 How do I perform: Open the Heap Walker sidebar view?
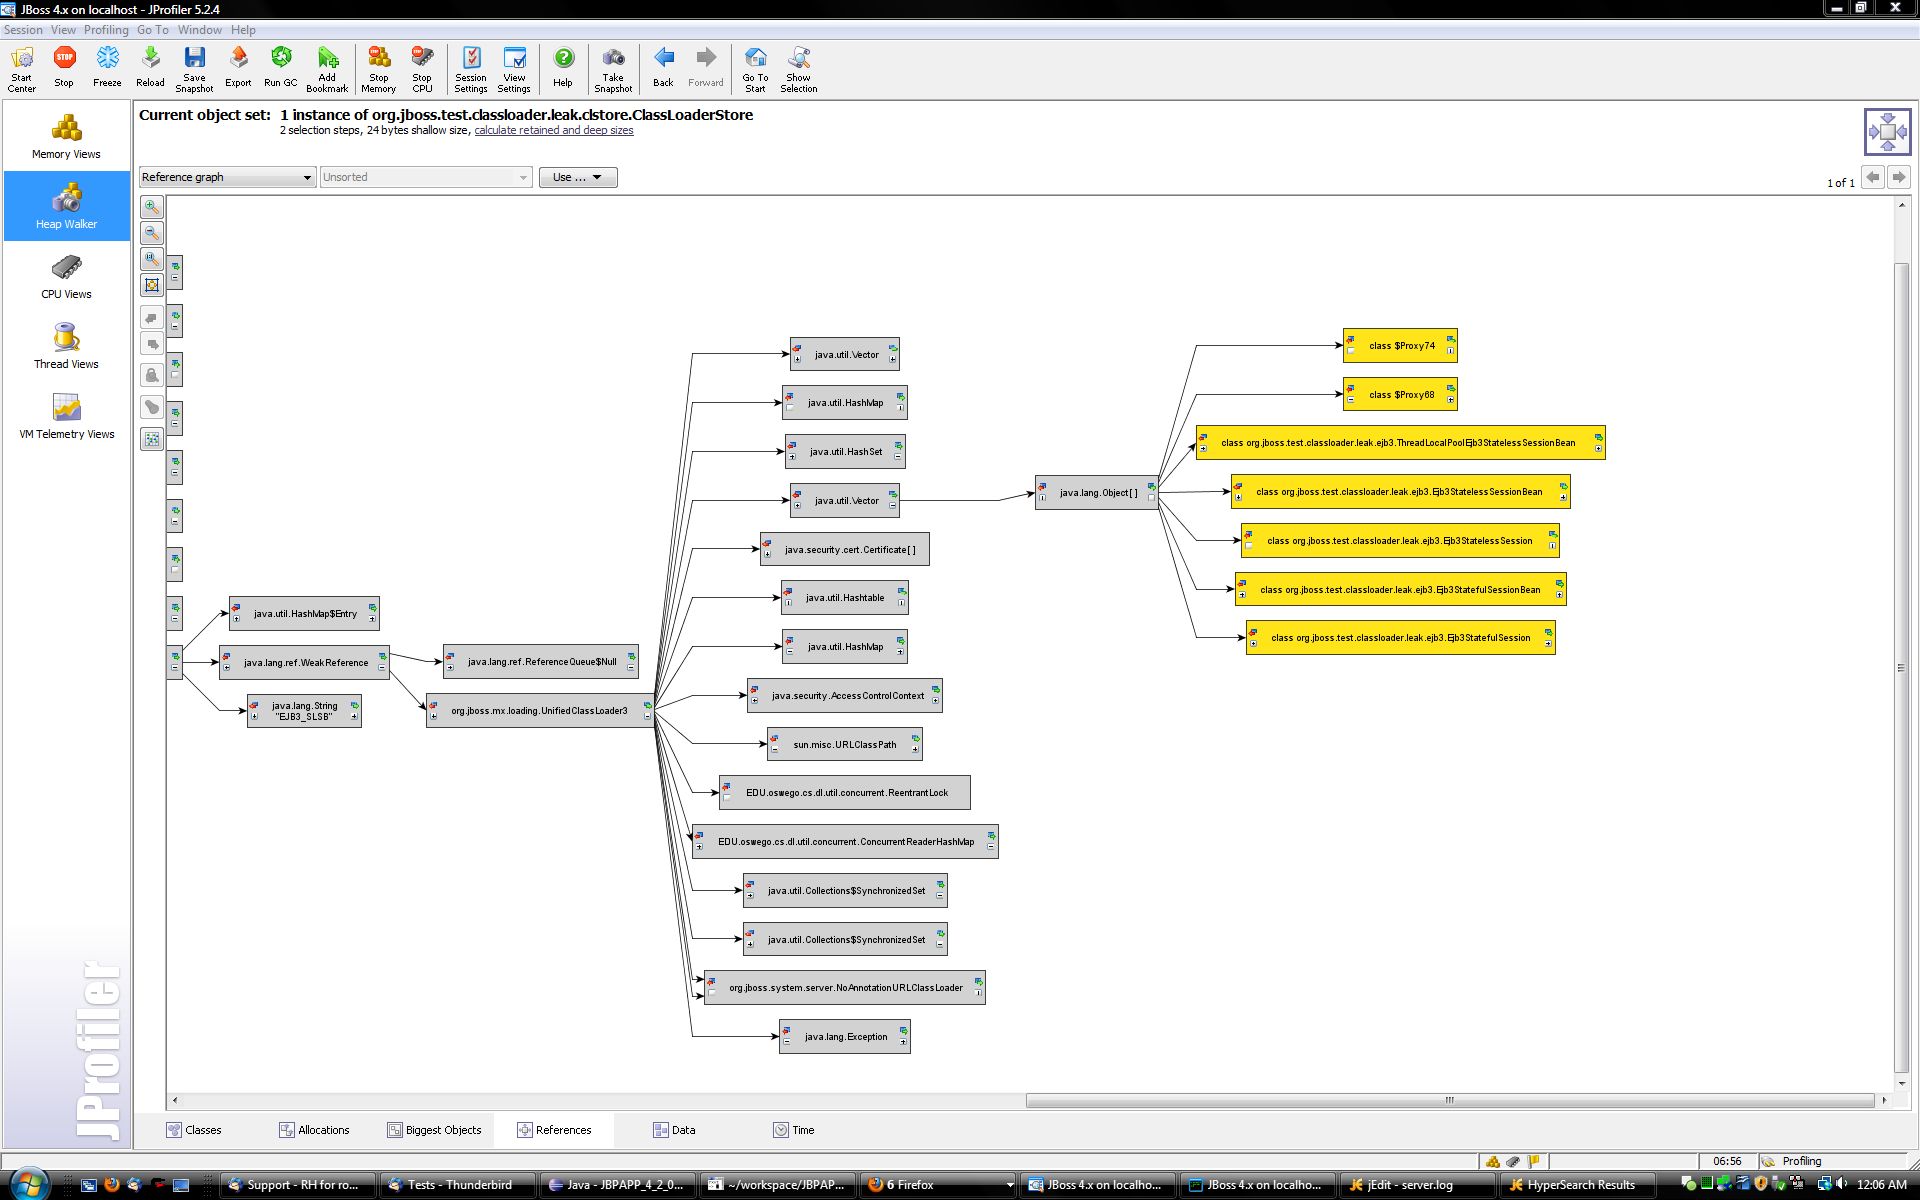point(66,206)
